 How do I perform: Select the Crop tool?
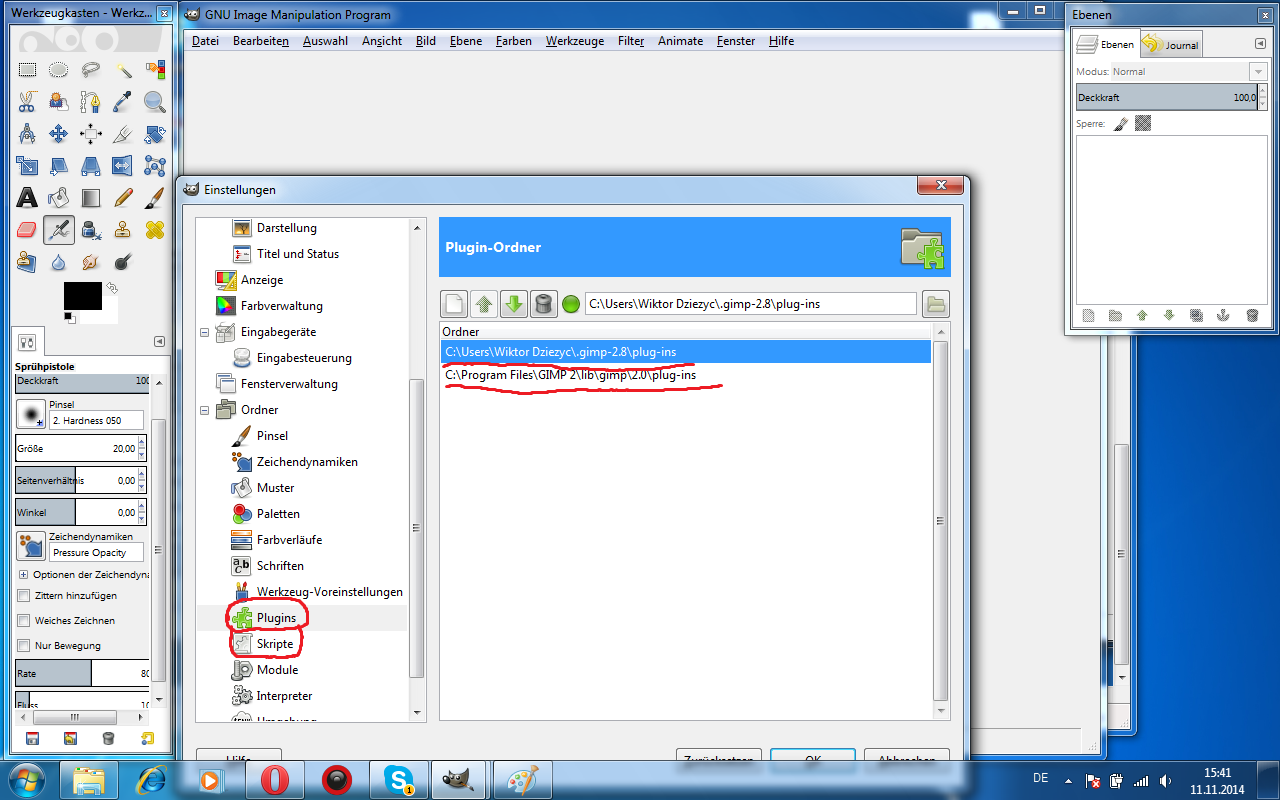pos(123,134)
